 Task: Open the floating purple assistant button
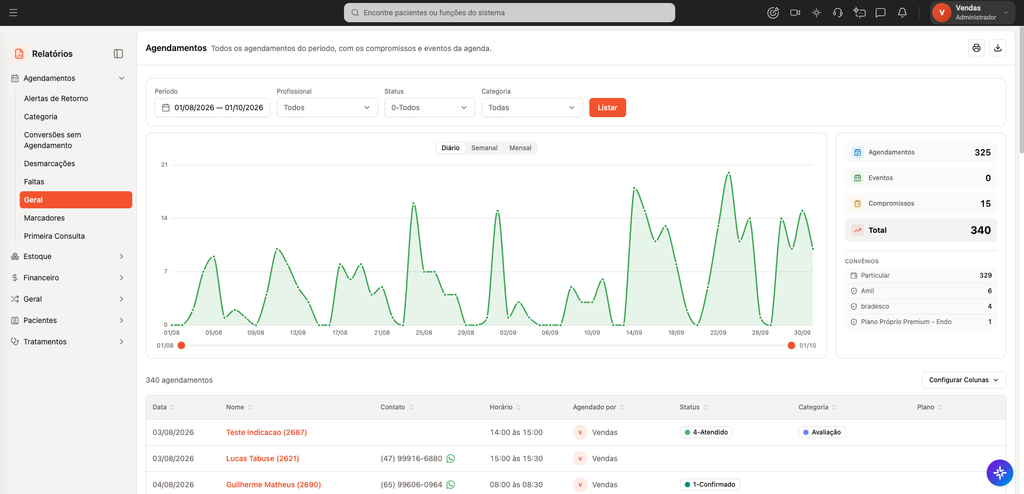(999, 472)
